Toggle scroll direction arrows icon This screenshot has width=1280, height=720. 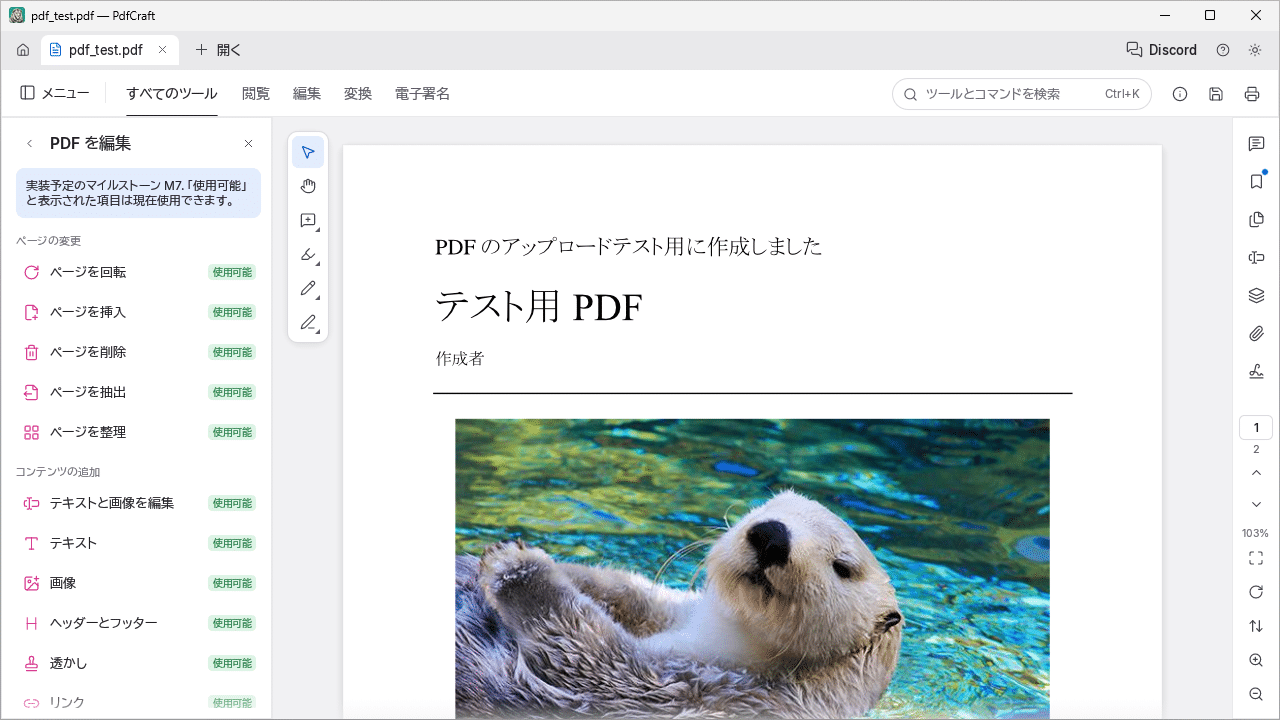pos(1256,626)
